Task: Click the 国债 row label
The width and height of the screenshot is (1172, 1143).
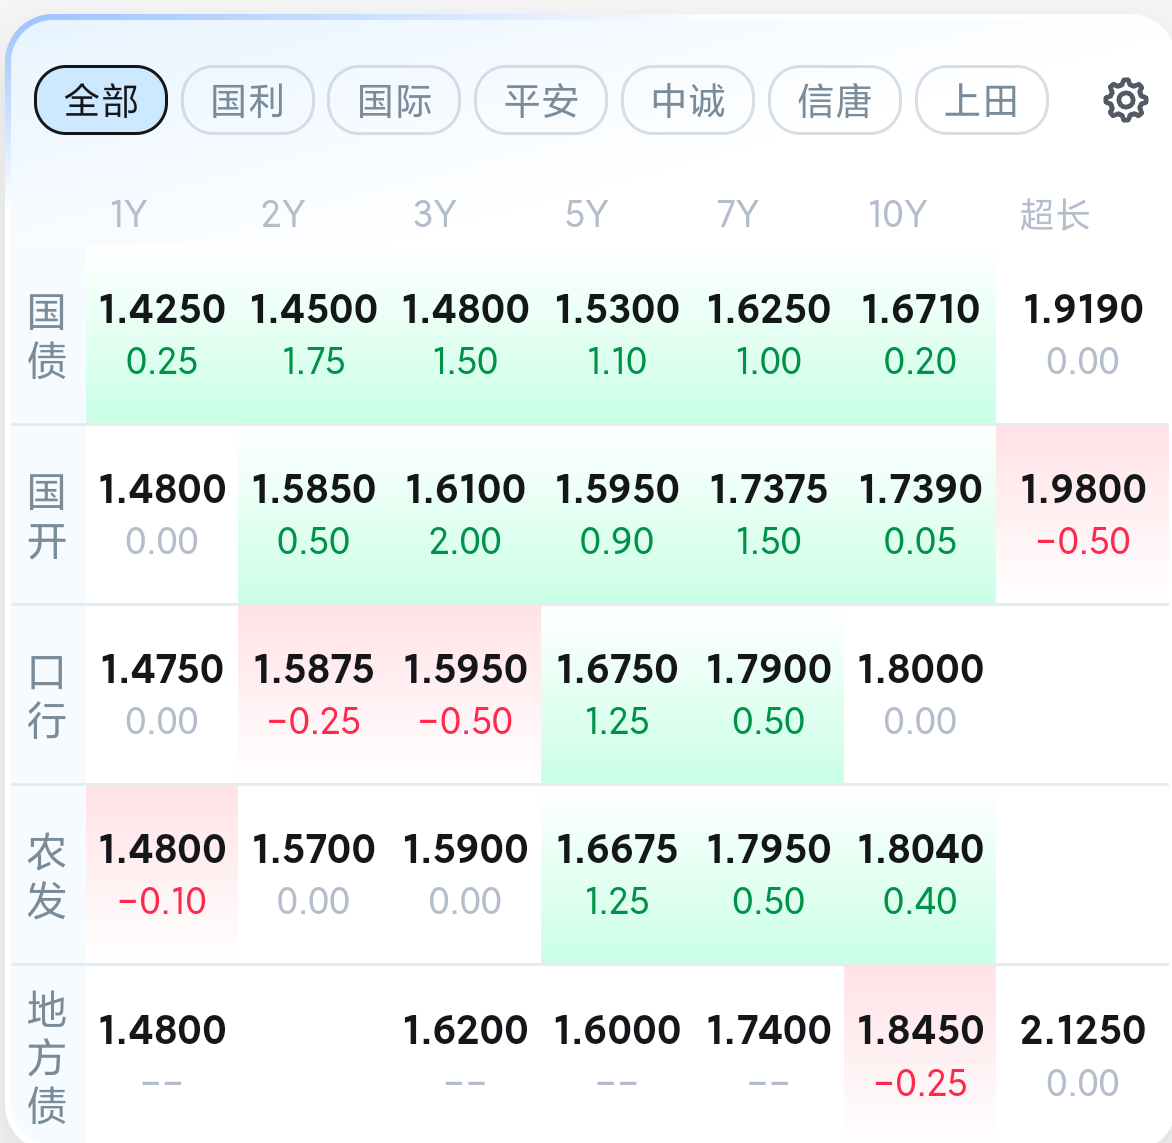Action: tap(47, 336)
